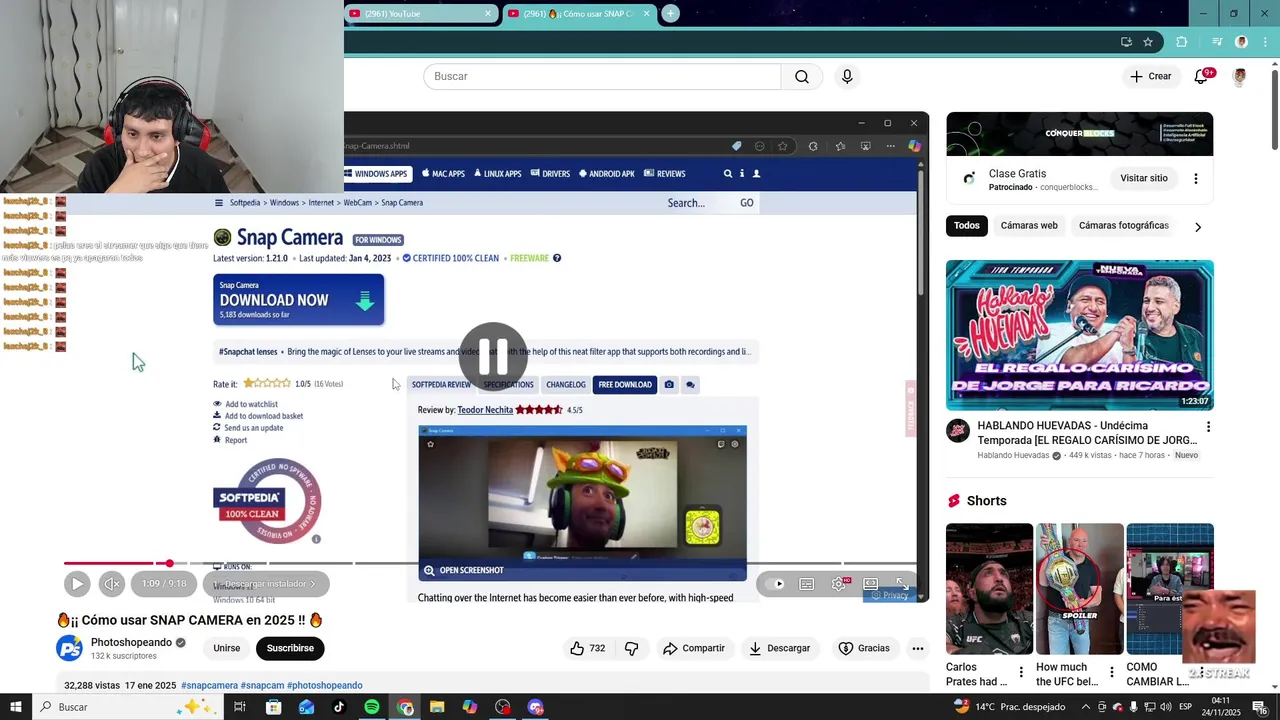Image resolution: width=1280 pixels, height=720 pixels.
Task: Open the Chrome profile avatar
Action: tap(1242, 42)
